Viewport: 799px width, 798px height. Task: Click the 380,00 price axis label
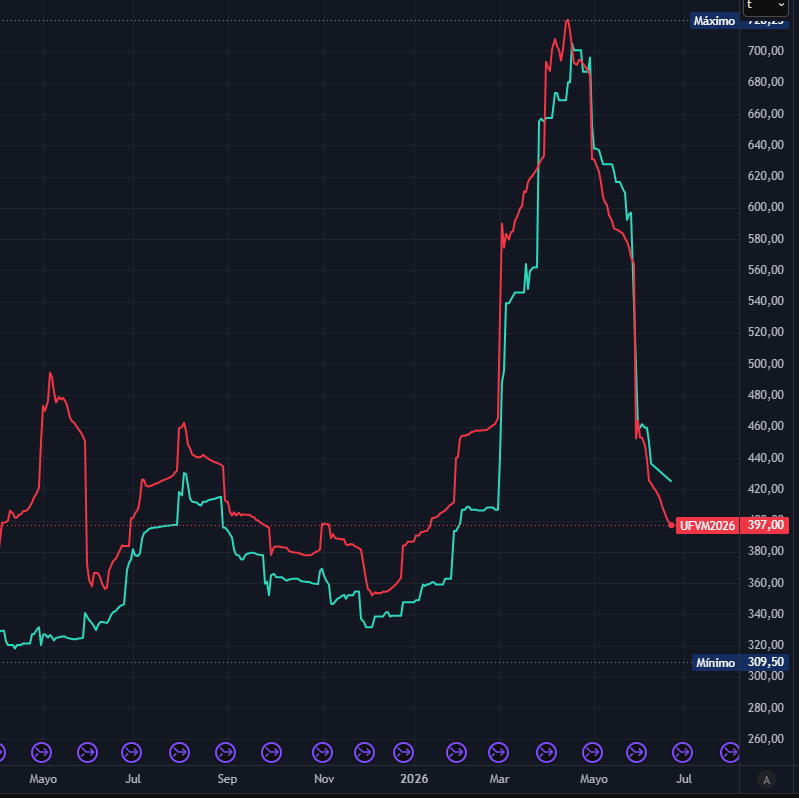click(765, 551)
